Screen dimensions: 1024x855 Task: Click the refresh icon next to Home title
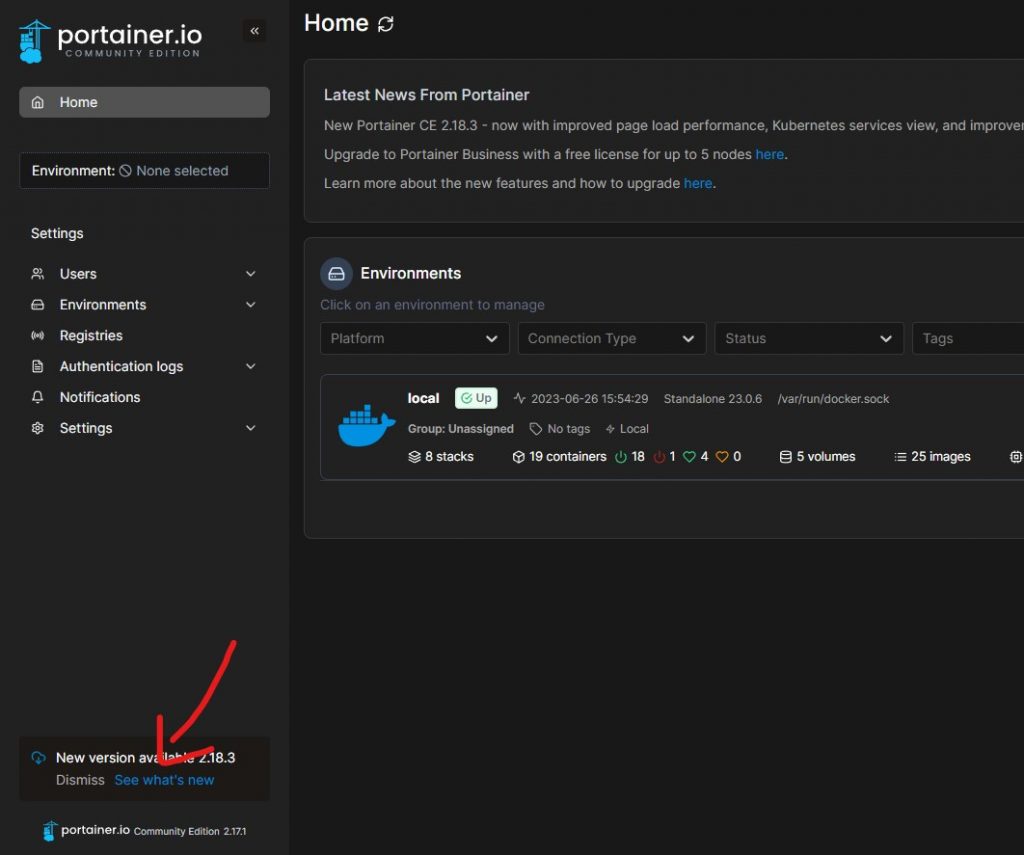(386, 24)
